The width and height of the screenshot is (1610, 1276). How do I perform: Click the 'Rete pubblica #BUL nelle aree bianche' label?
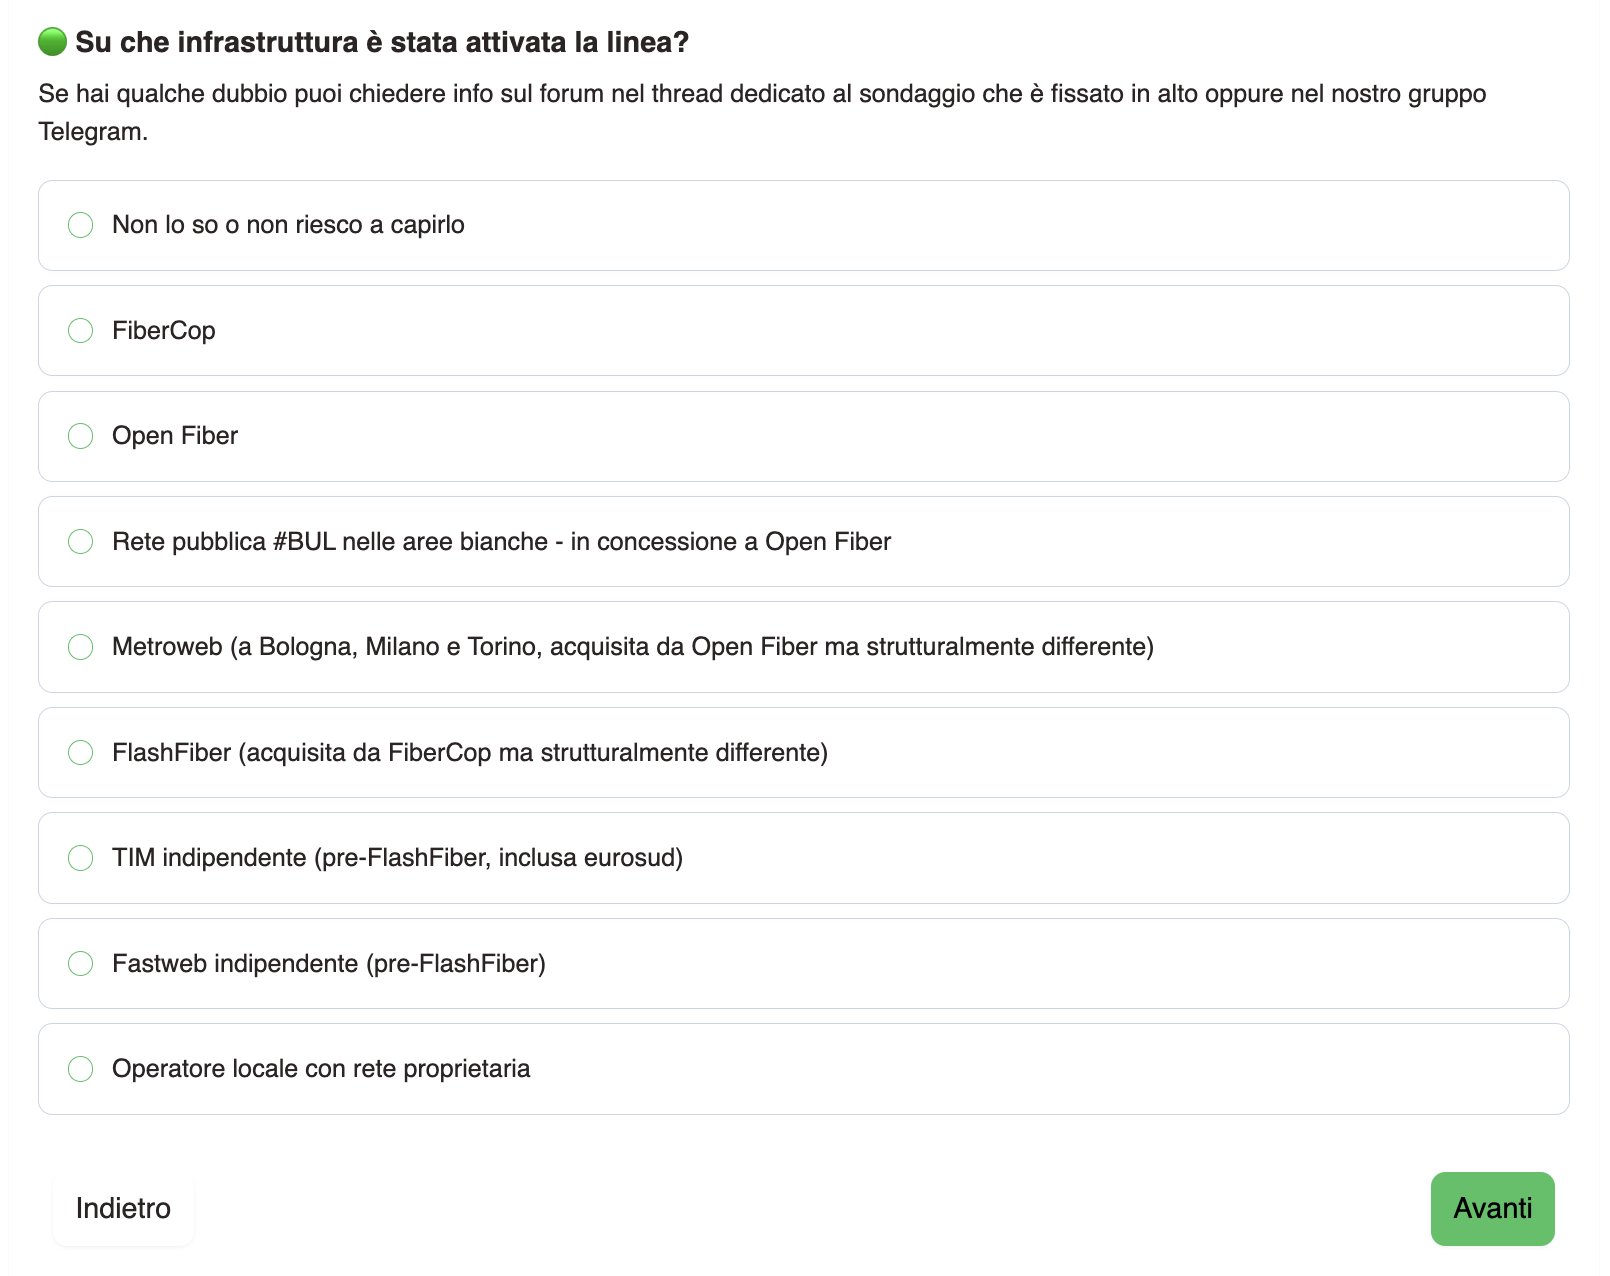pos(501,542)
